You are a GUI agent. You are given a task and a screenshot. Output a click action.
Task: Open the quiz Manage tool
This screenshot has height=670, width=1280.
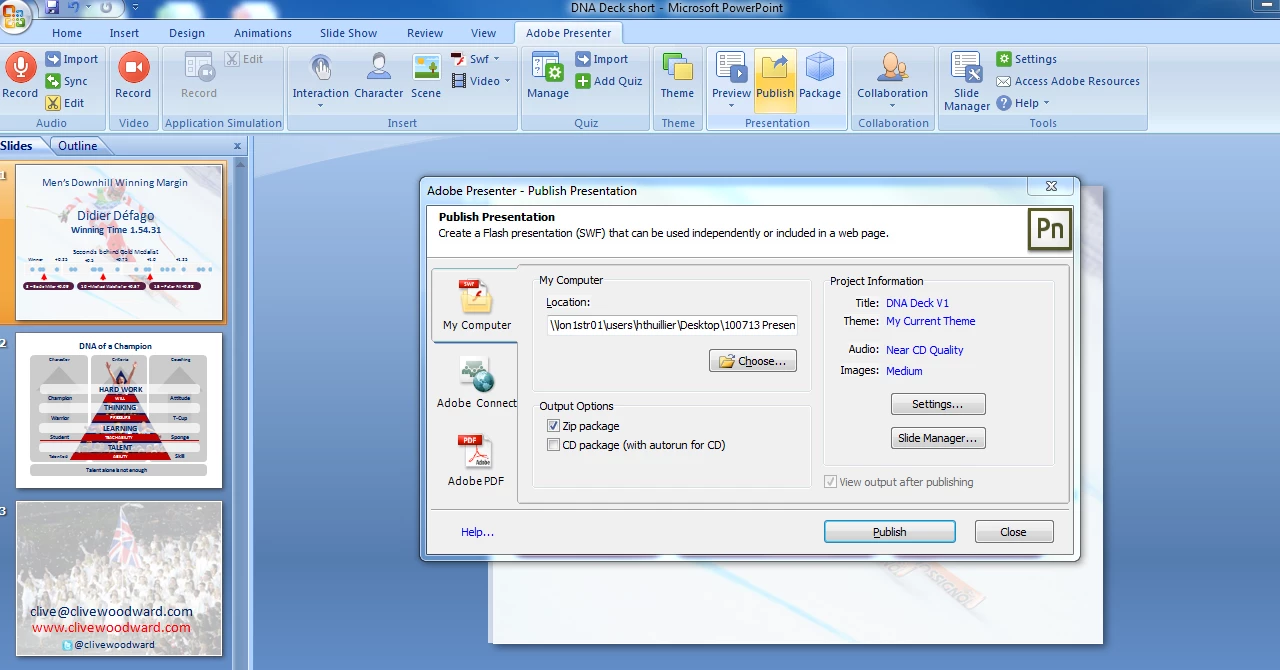pyautogui.click(x=548, y=76)
